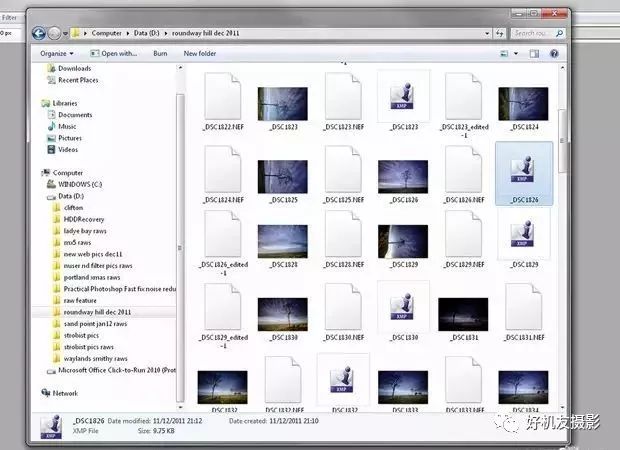The image size is (620, 450).
Task: Select the _DSC1831.NEF file icon
Action: (523, 305)
